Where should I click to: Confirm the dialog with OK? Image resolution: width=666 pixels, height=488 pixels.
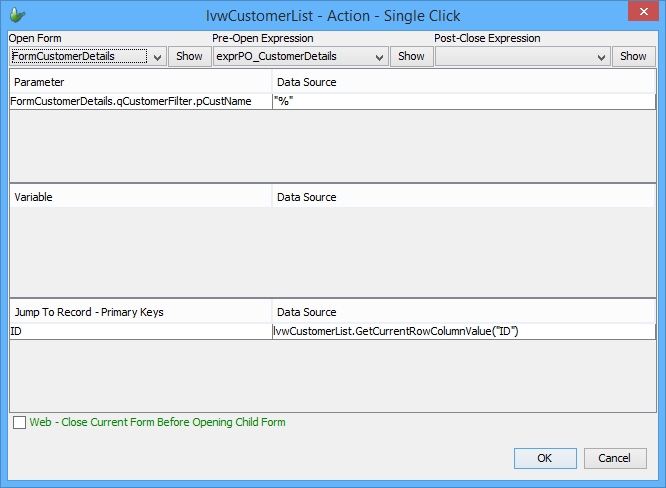coord(544,458)
